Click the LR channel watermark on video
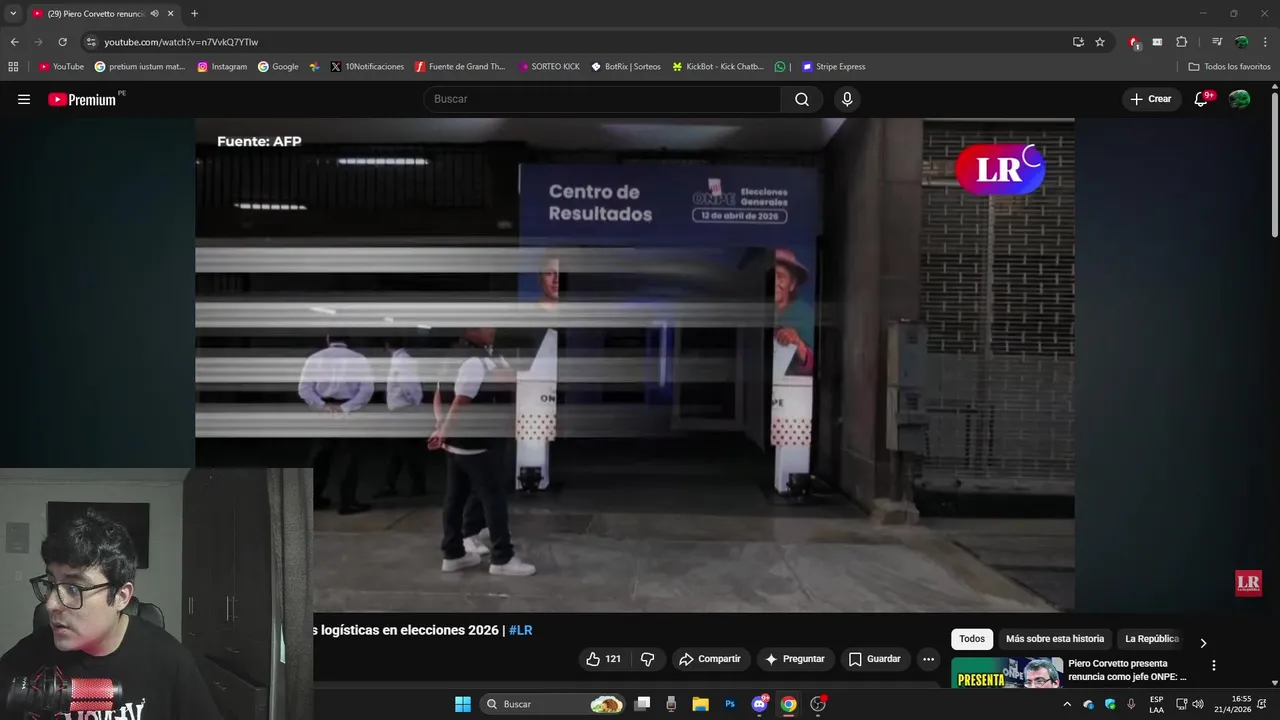 tap(1248, 583)
